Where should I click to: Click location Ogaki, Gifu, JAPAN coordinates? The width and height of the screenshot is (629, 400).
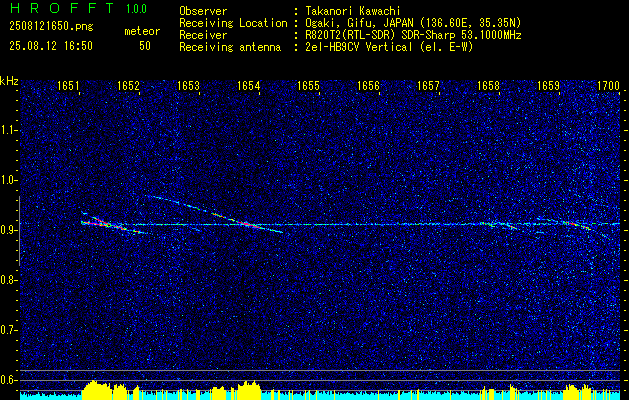click(413, 23)
